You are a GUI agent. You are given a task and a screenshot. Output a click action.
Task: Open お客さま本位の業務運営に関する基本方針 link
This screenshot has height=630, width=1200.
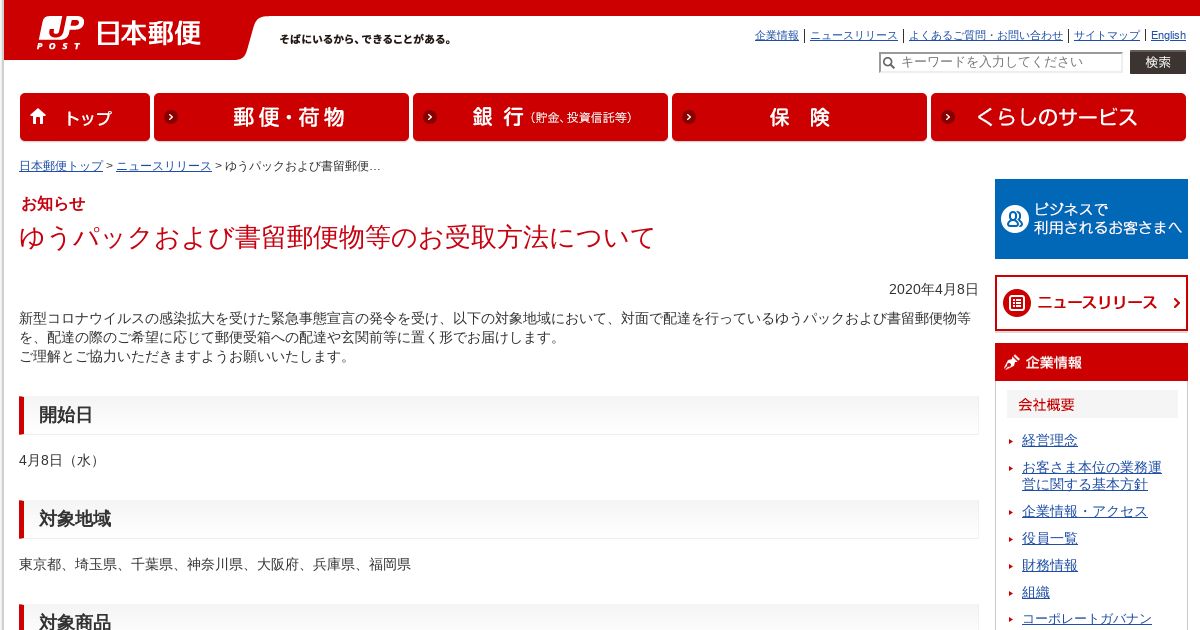tap(1092, 476)
